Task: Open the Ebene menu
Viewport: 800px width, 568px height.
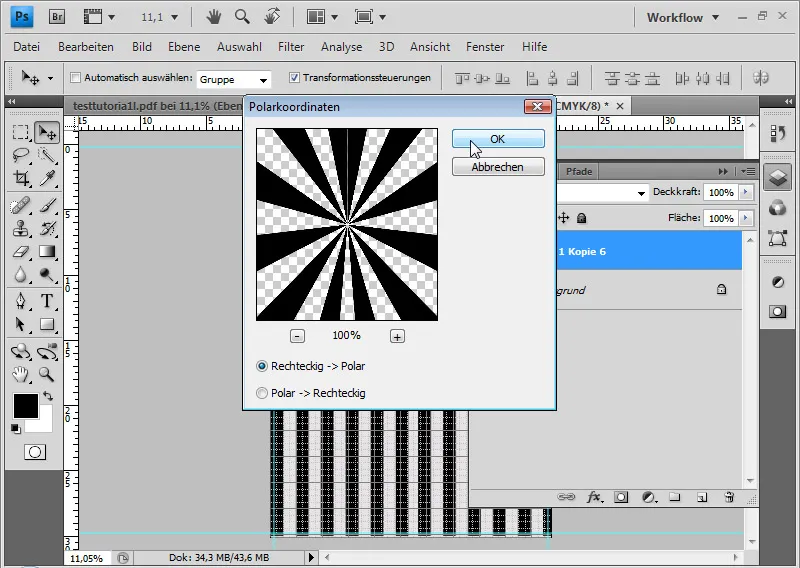Action: coord(184,47)
